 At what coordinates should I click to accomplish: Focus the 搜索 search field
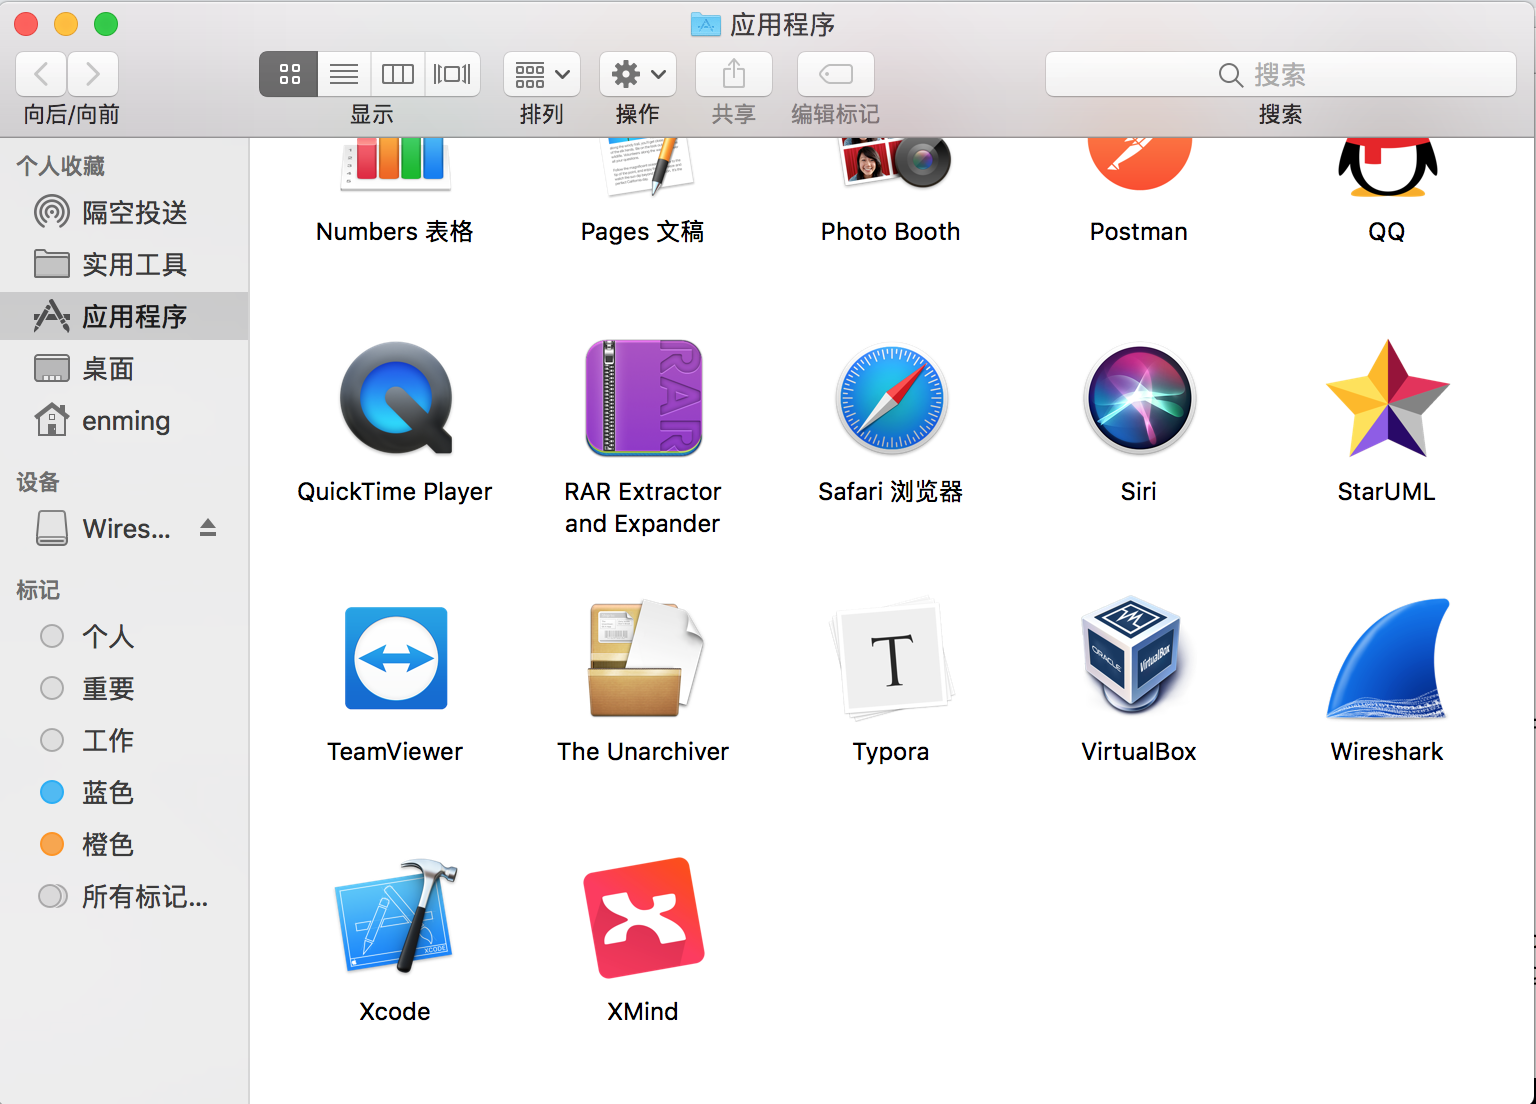(1281, 74)
